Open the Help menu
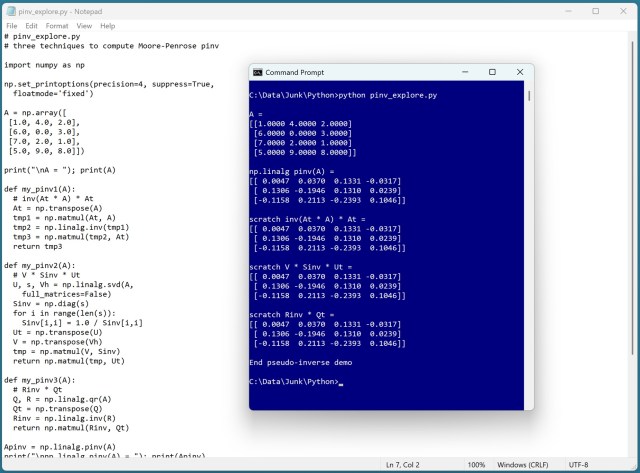This screenshot has height=473, width=640. [107, 25]
